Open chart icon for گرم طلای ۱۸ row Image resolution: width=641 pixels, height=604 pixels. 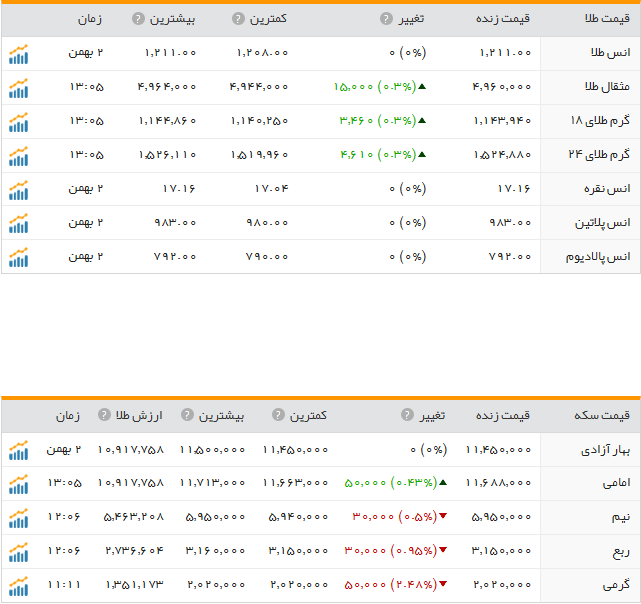pyautogui.click(x=18, y=122)
